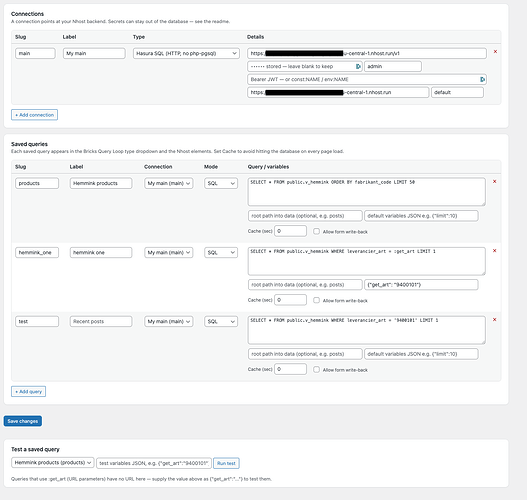Click the 'Details' column header
527x500 pixels.
coord(255,37)
